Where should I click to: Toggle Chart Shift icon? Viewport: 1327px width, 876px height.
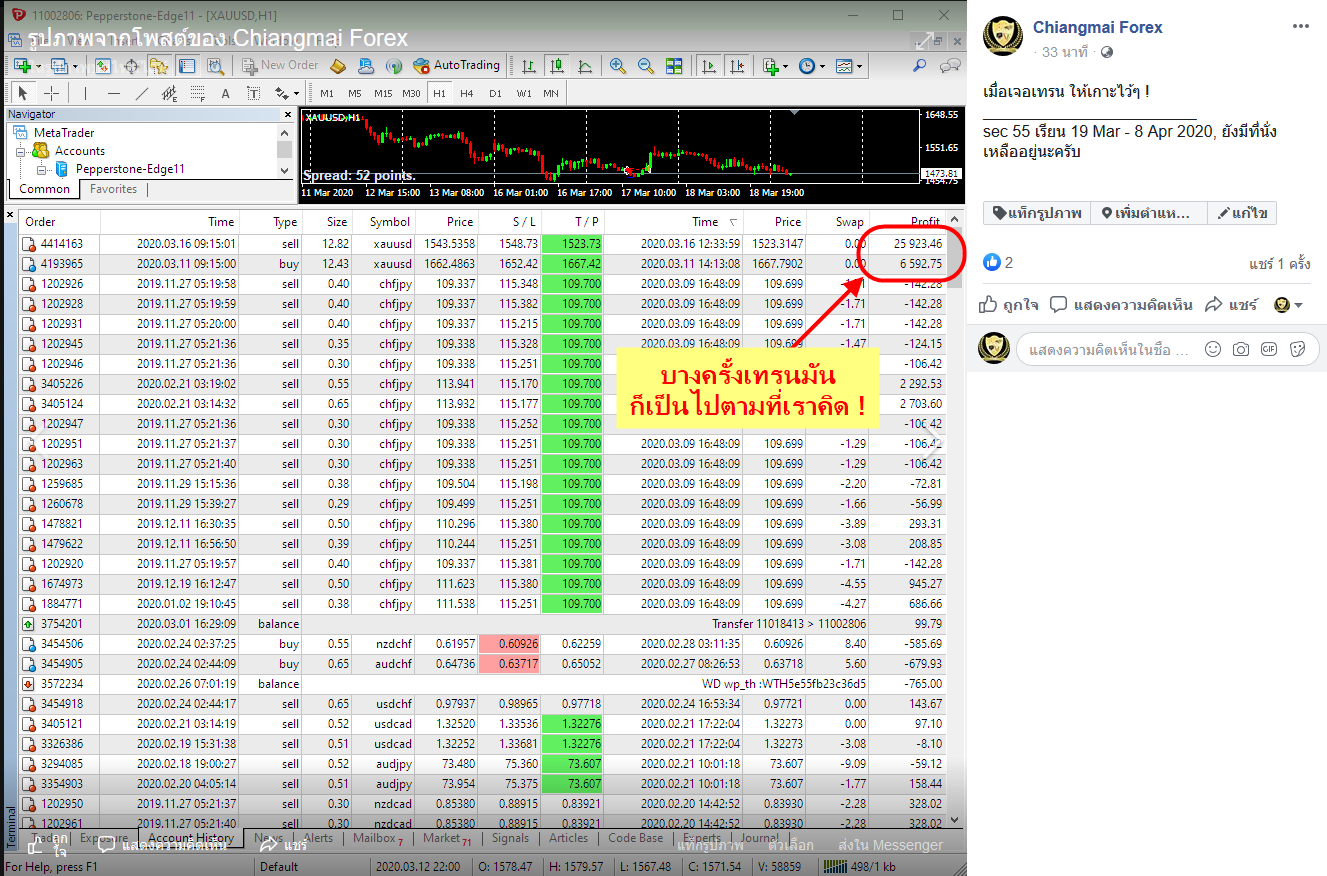pos(737,66)
